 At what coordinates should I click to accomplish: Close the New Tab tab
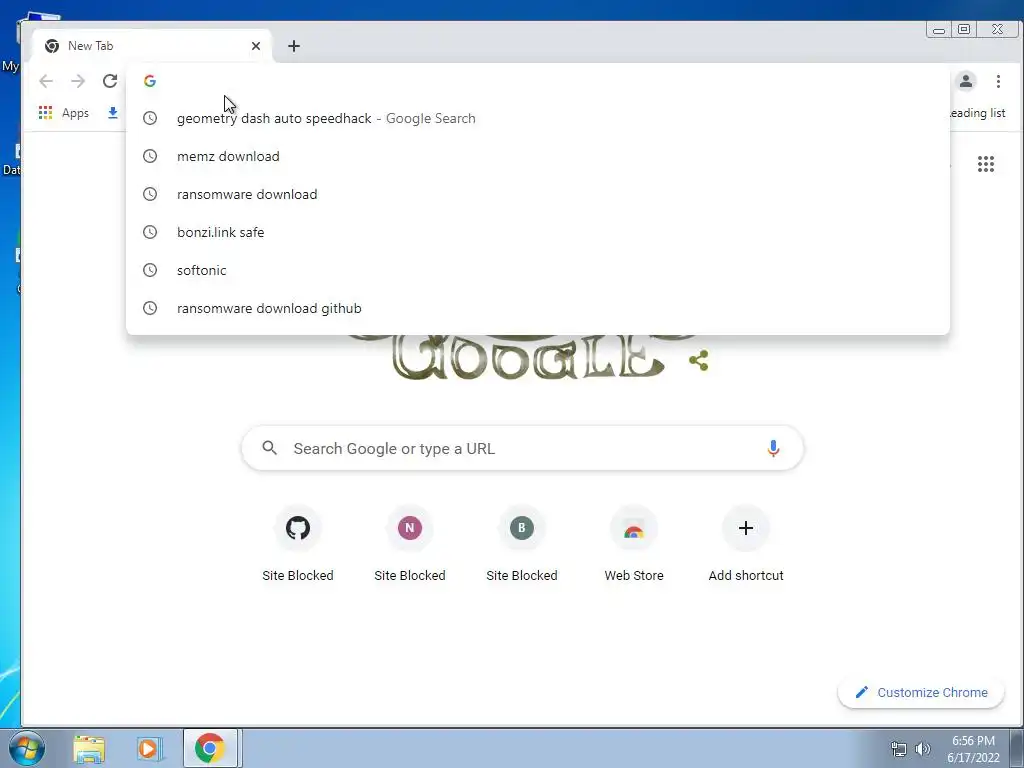[256, 46]
